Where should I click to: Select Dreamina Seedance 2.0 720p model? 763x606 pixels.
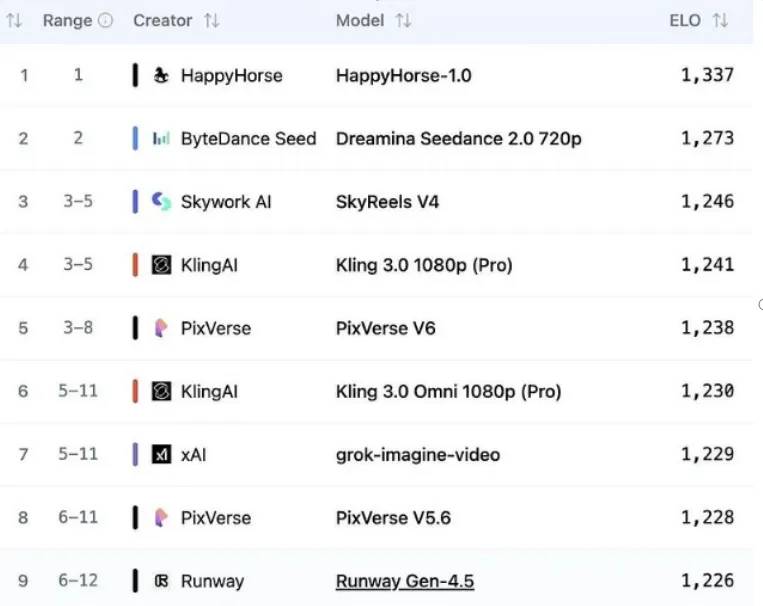click(x=458, y=139)
